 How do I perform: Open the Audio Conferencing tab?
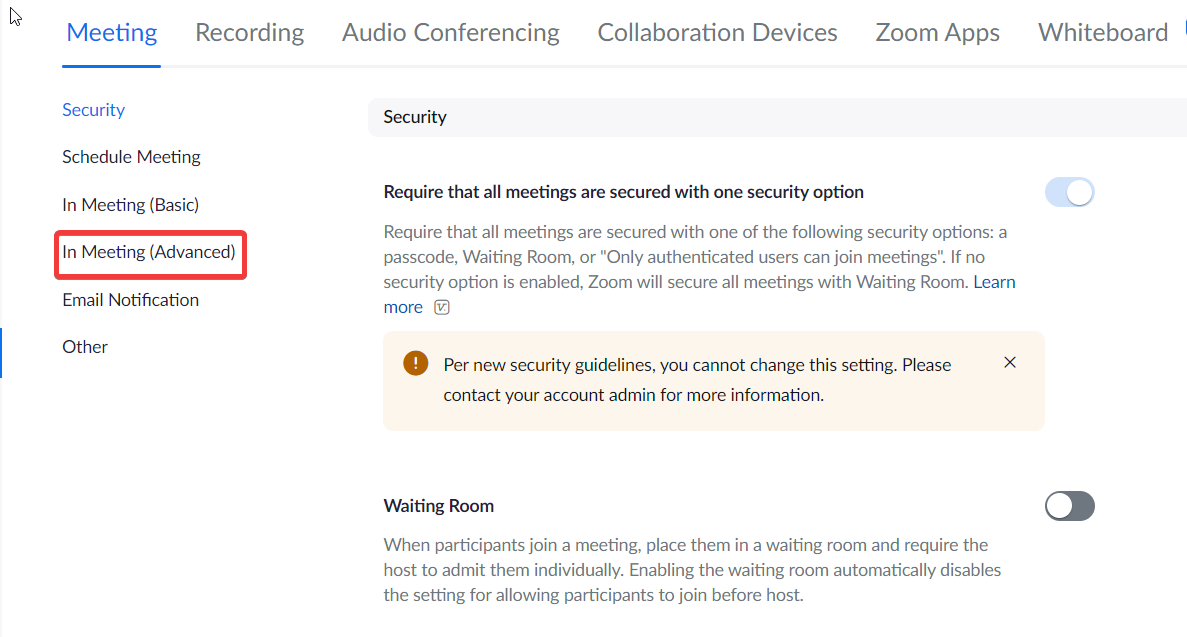[x=450, y=33]
